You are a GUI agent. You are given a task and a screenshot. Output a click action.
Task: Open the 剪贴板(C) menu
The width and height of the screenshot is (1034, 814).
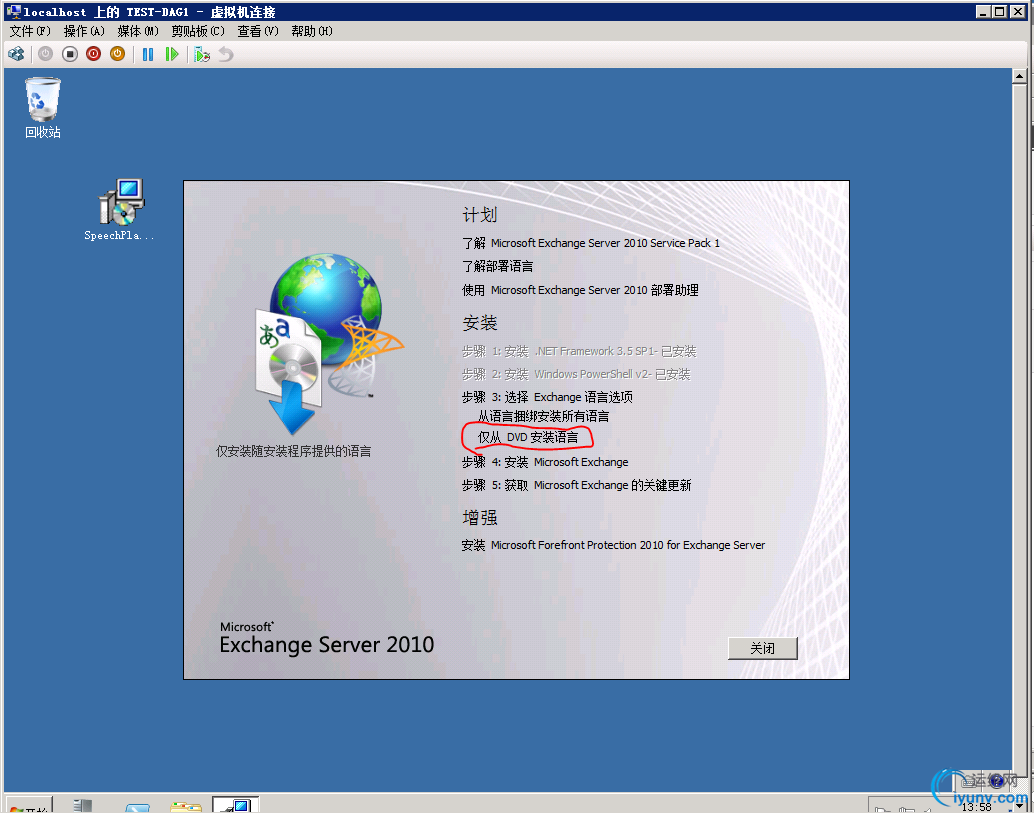click(198, 31)
